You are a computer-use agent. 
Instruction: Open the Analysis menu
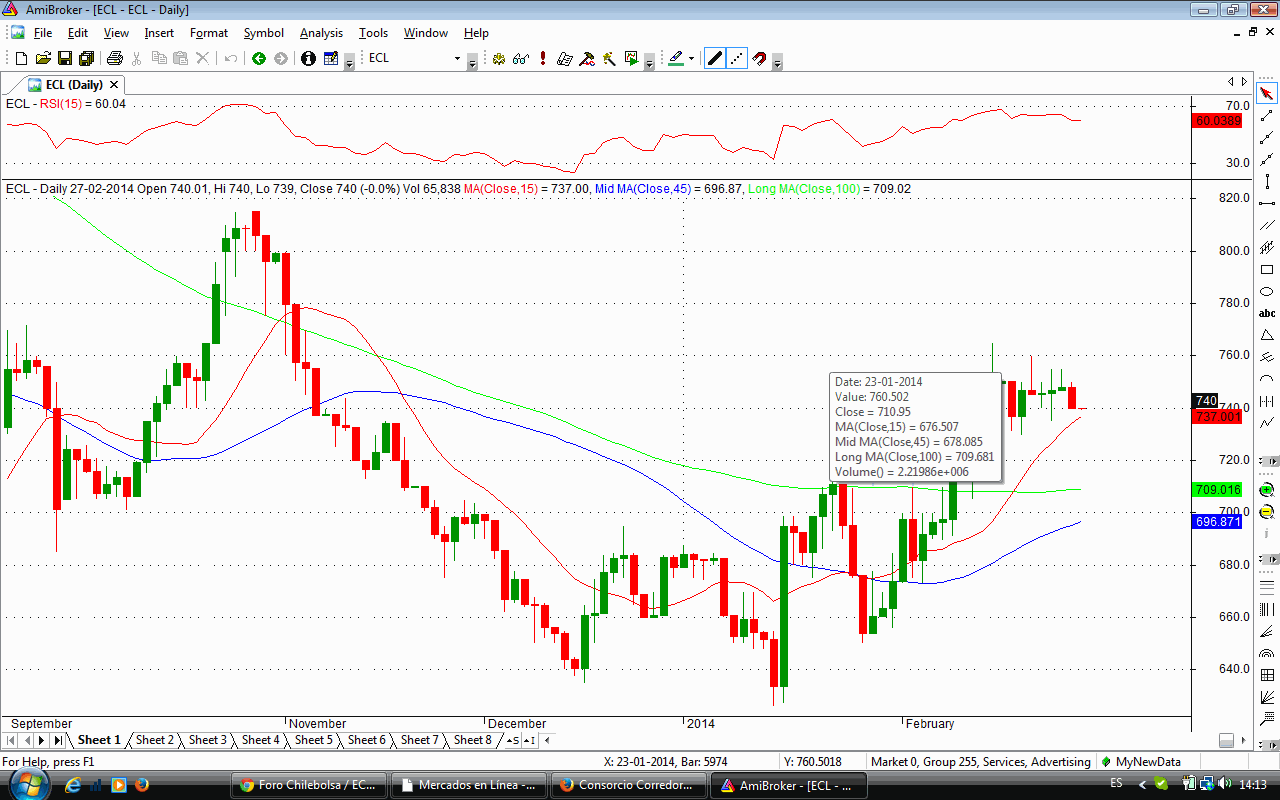point(321,33)
